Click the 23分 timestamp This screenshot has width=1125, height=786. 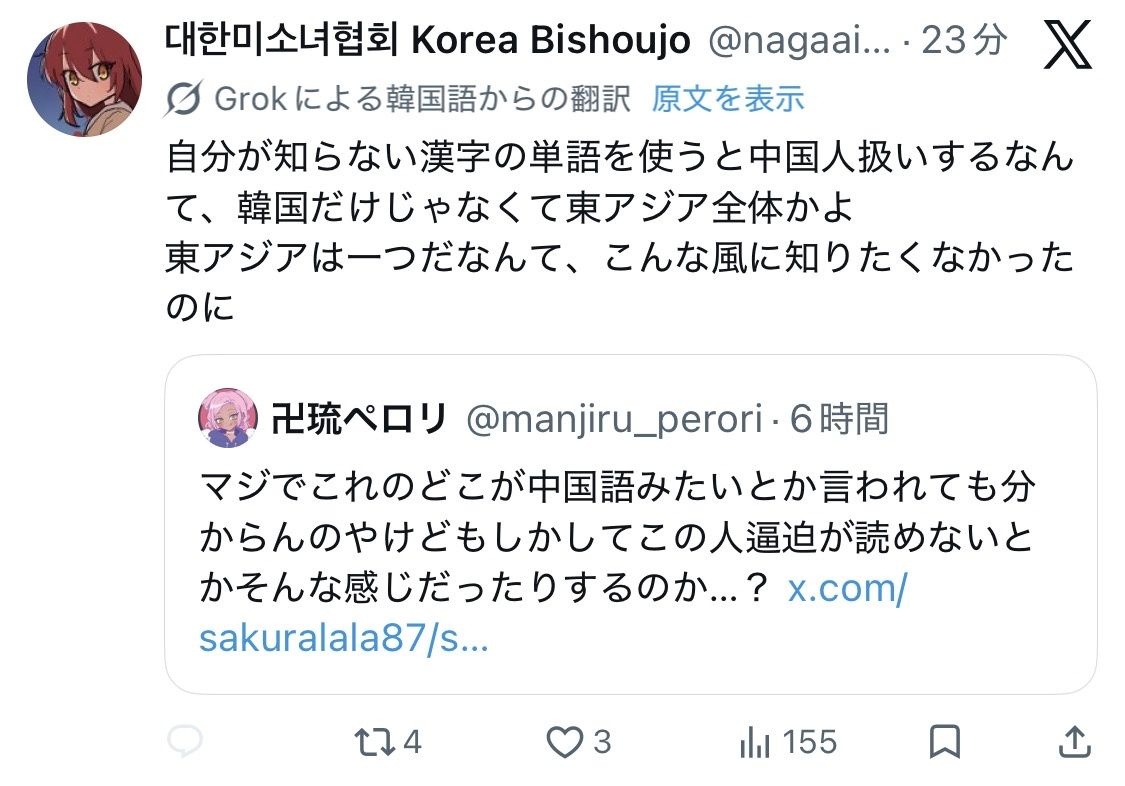[x=962, y=41]
